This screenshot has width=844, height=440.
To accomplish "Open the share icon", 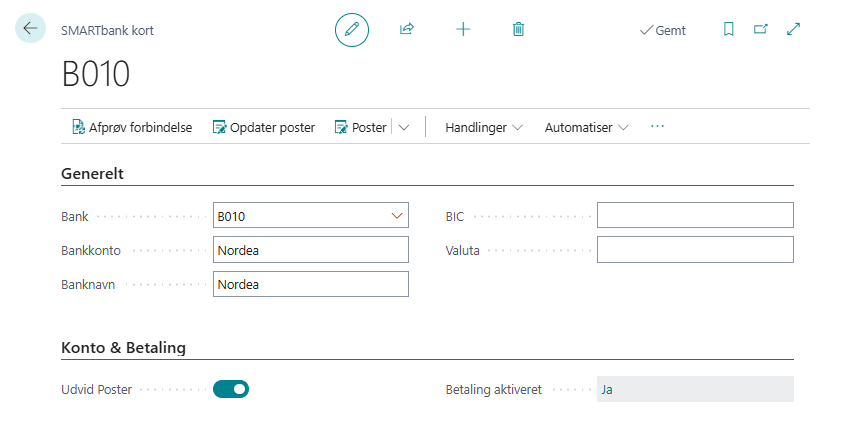I will [x=407, y=30].
